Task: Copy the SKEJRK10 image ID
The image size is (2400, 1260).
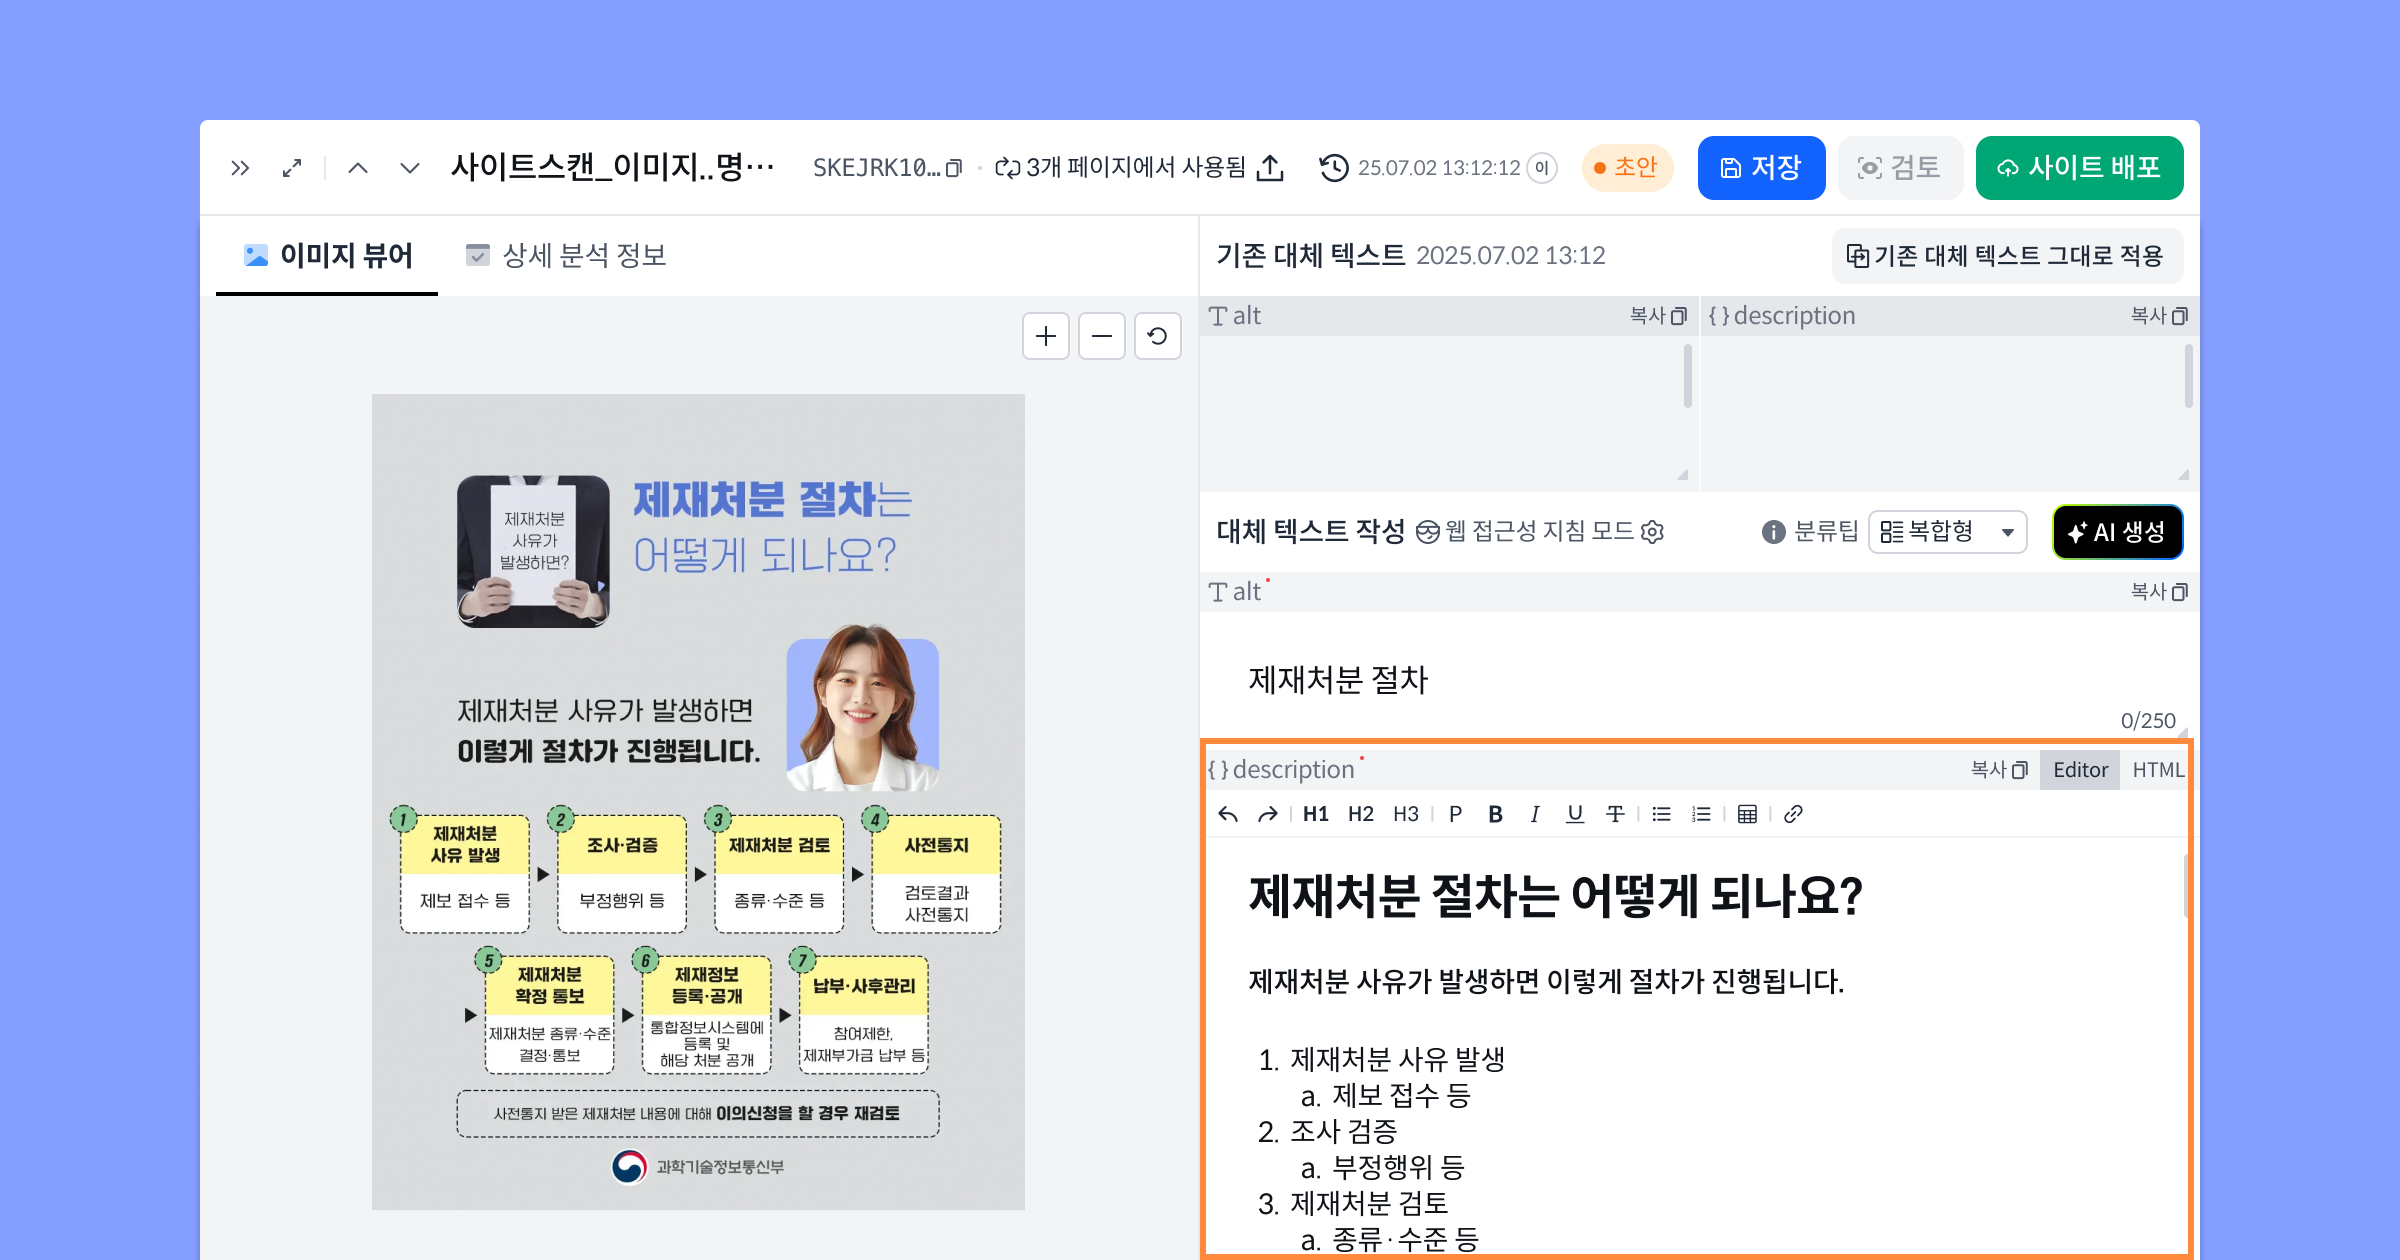Action: click(x=954, y=168)
